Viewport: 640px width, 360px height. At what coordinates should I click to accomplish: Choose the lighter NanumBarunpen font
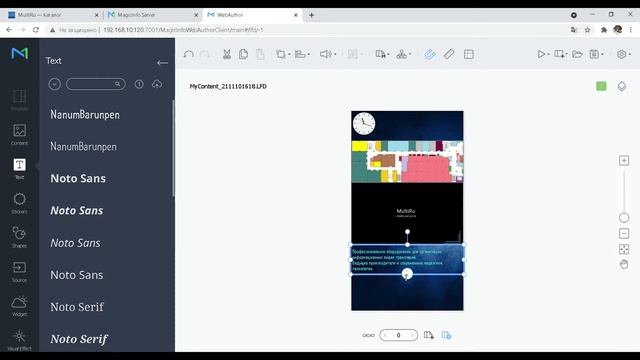point(83,147)
